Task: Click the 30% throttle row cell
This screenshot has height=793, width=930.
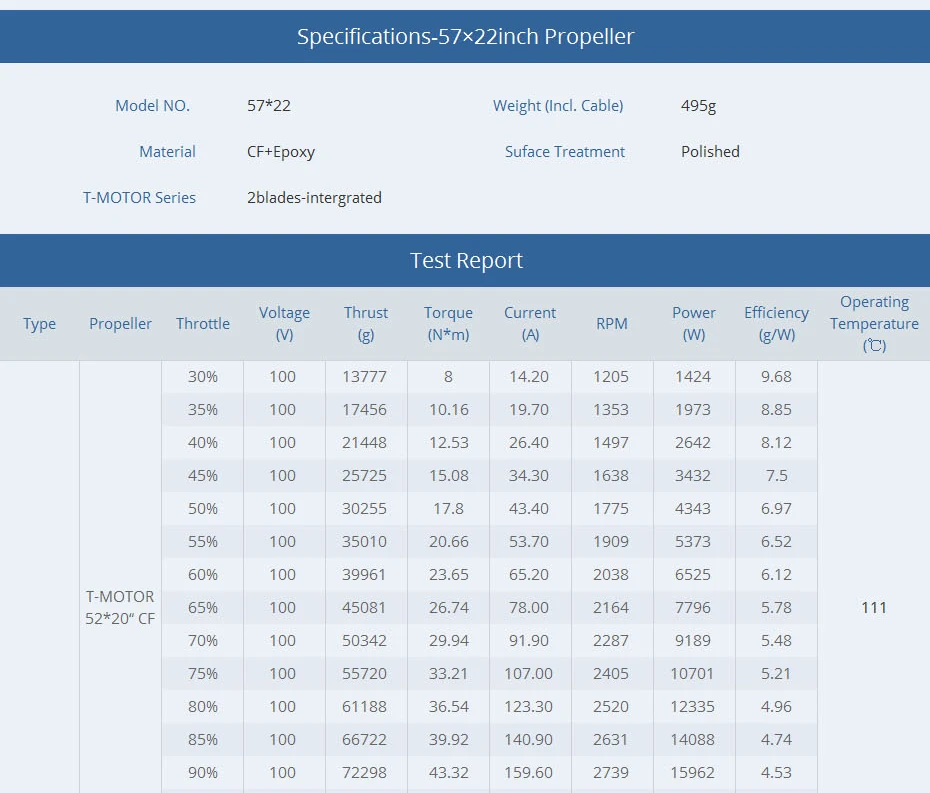Action: (x=203, y=377)
